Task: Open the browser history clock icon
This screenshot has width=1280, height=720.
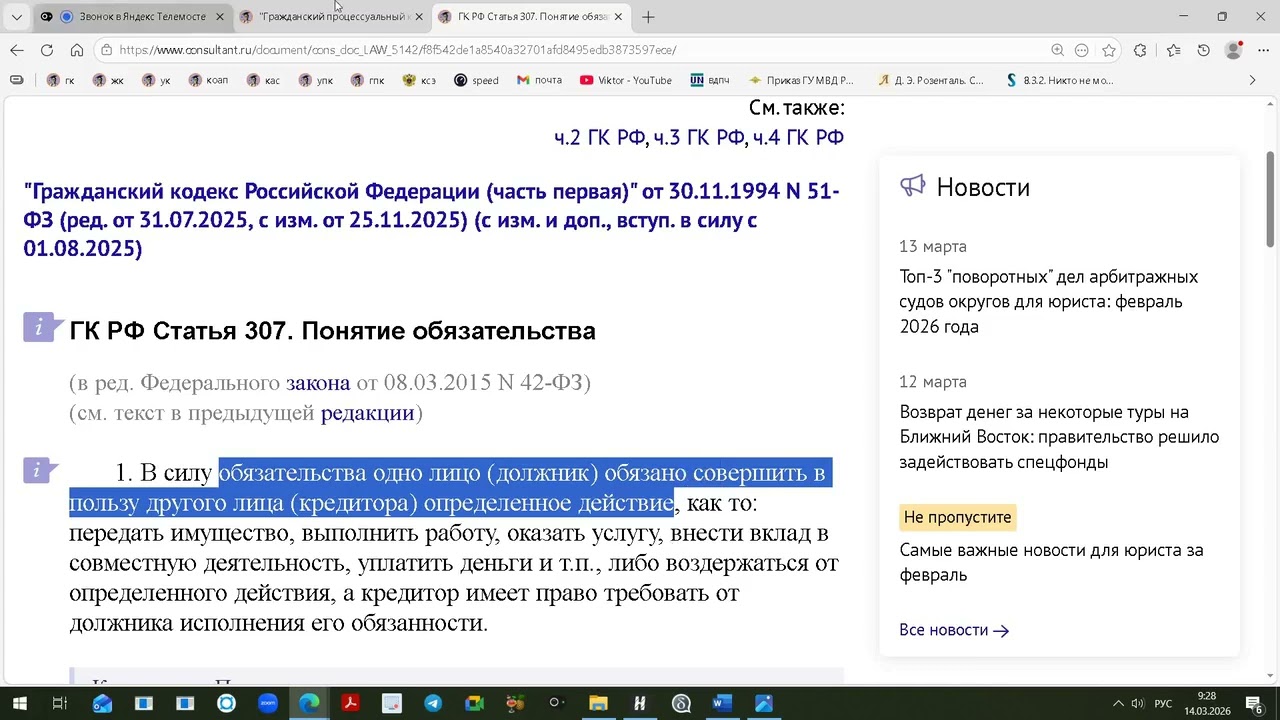Action: click(1204, 50)
